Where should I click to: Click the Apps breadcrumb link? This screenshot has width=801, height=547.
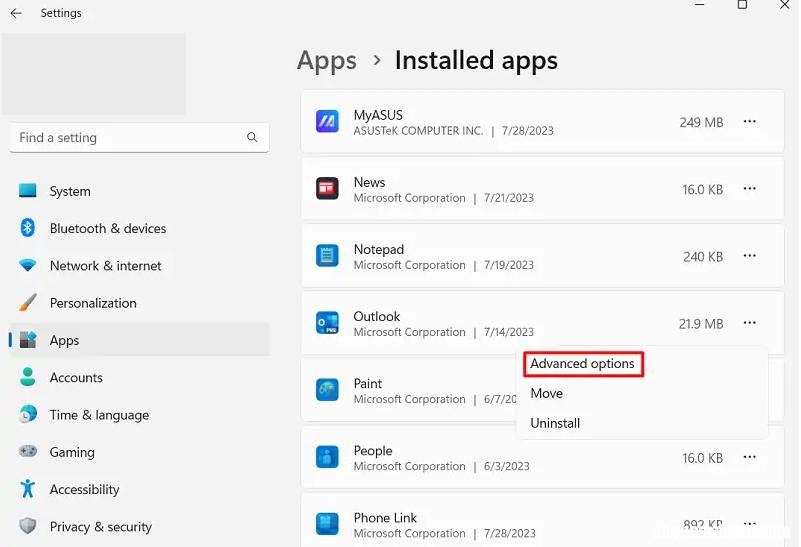click(x=327, y=61)
